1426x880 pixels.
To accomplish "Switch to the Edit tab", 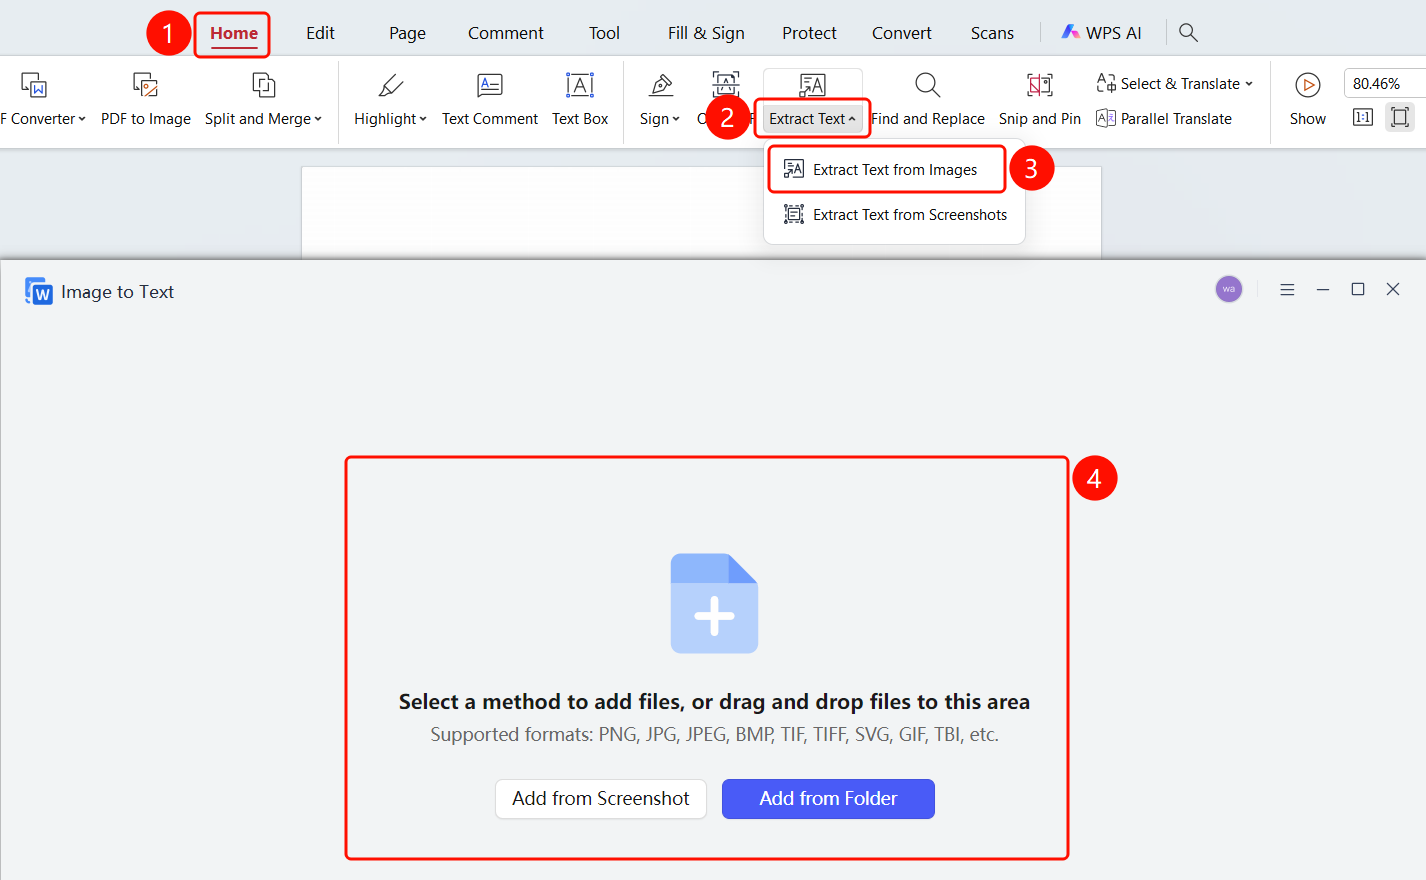I will click(320, 33).
